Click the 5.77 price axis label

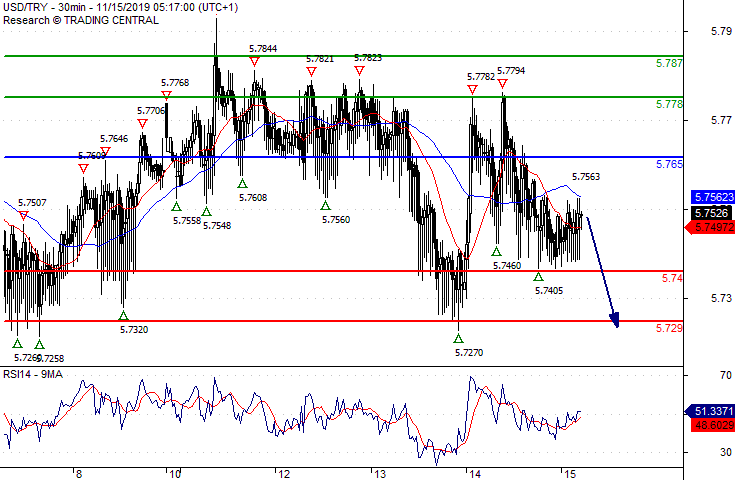tap(721, 120)
